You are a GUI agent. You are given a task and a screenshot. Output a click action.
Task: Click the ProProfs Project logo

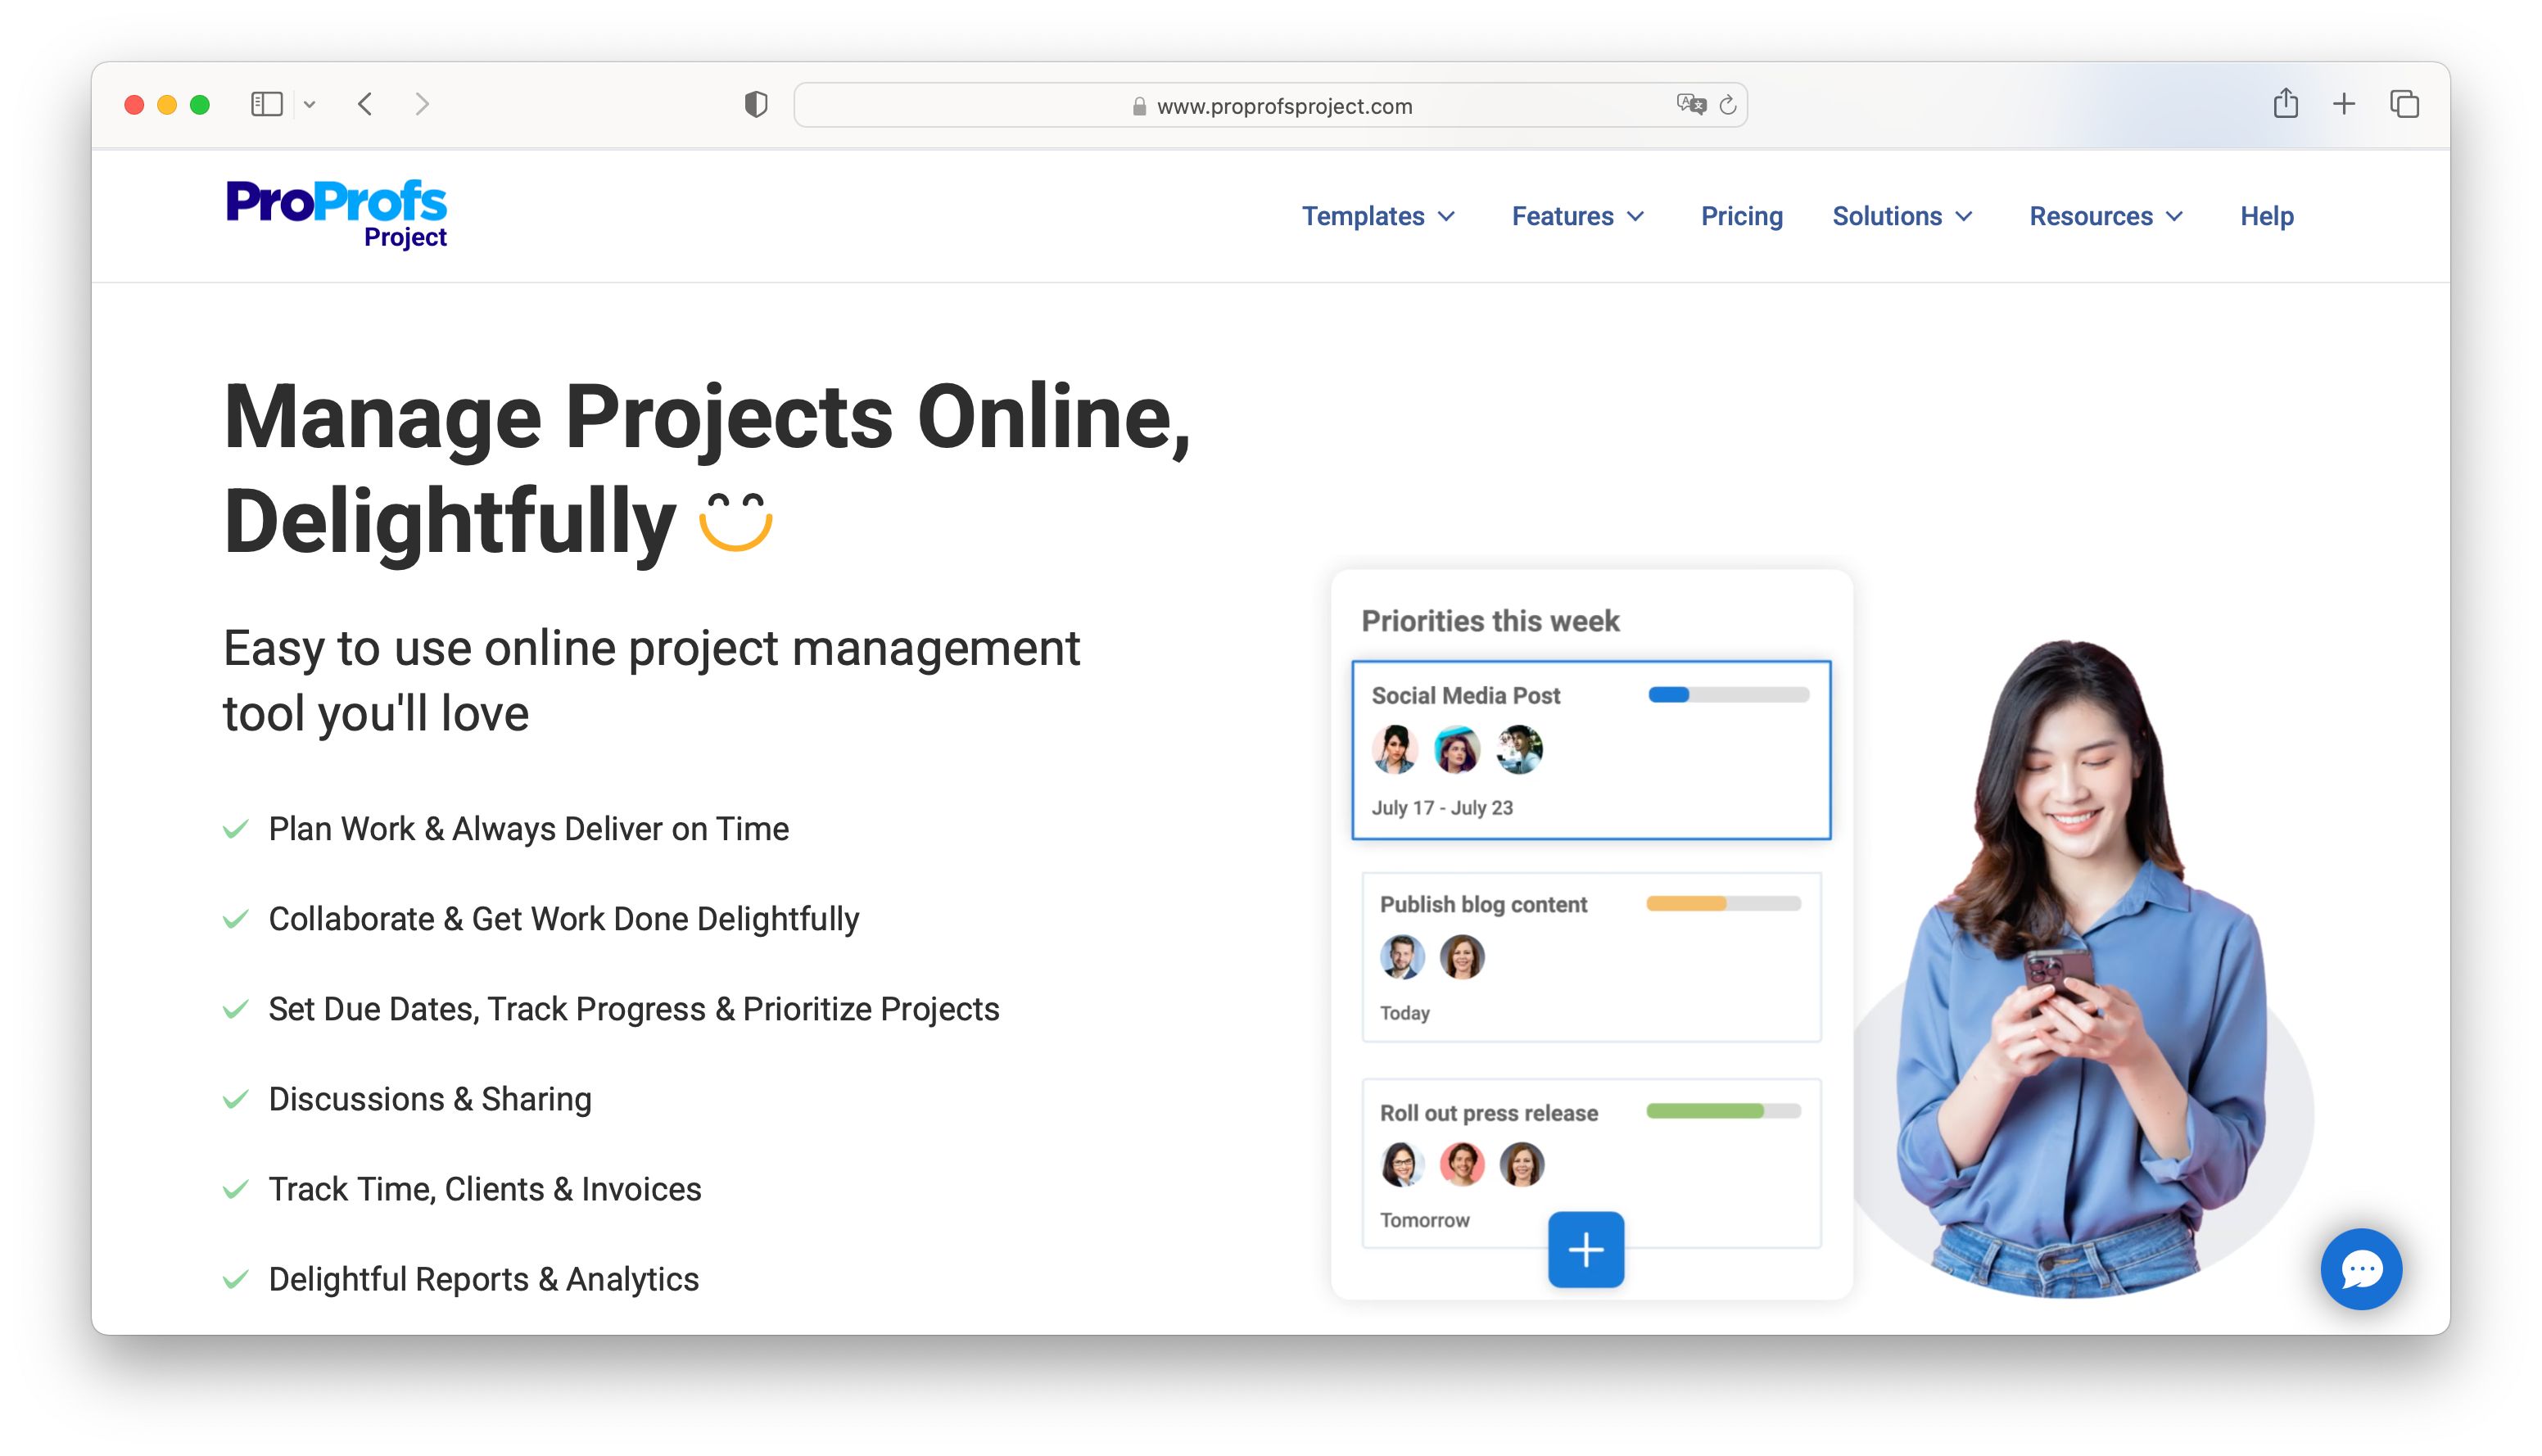coord(336,213)
